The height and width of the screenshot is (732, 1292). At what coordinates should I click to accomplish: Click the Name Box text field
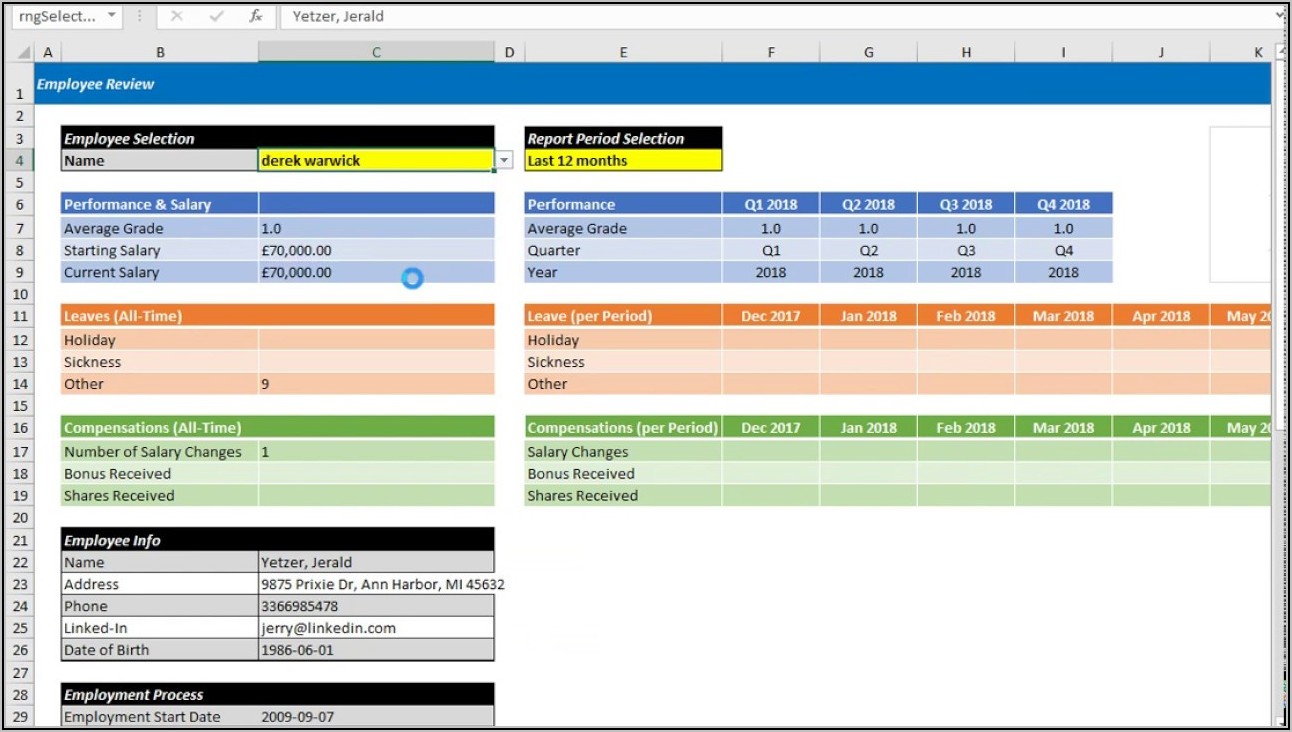pos(58,16)
